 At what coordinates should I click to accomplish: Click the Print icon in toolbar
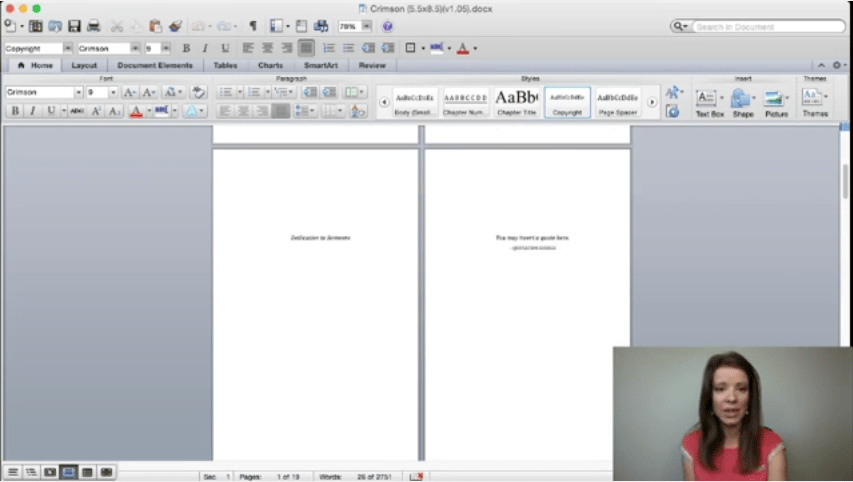93,26
